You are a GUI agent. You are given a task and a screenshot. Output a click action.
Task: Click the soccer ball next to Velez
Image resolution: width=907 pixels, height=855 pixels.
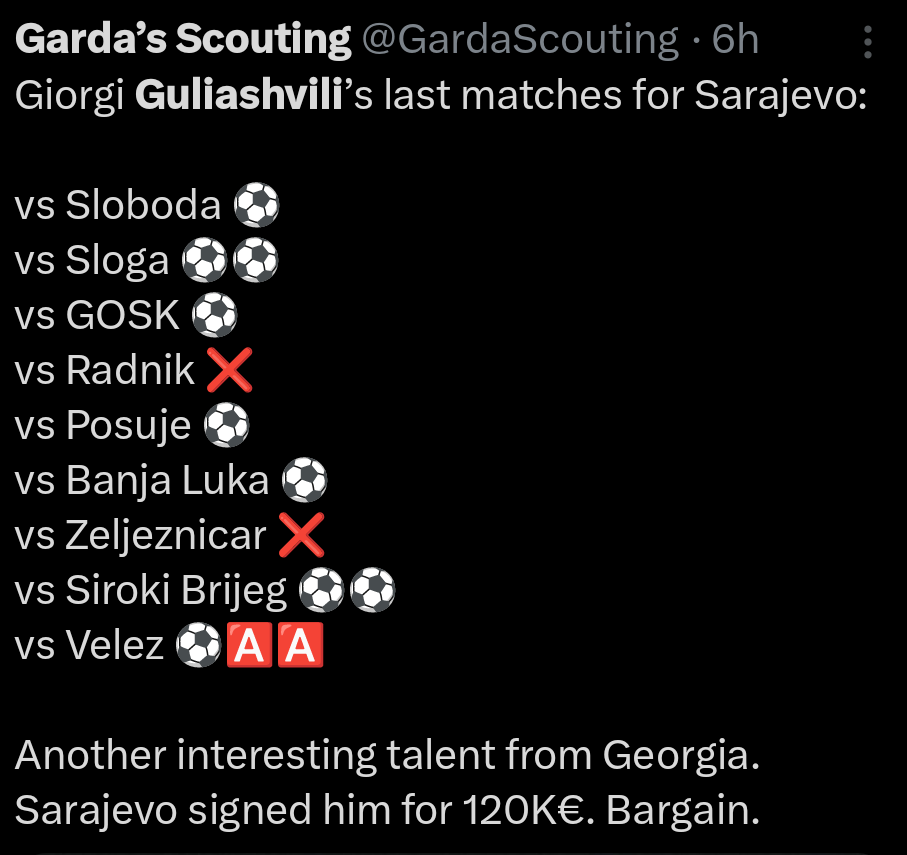coord(198,645)
